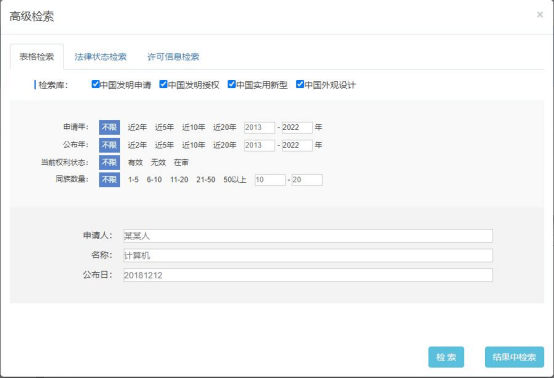Choose 21-50 family count

pos(206,180)
